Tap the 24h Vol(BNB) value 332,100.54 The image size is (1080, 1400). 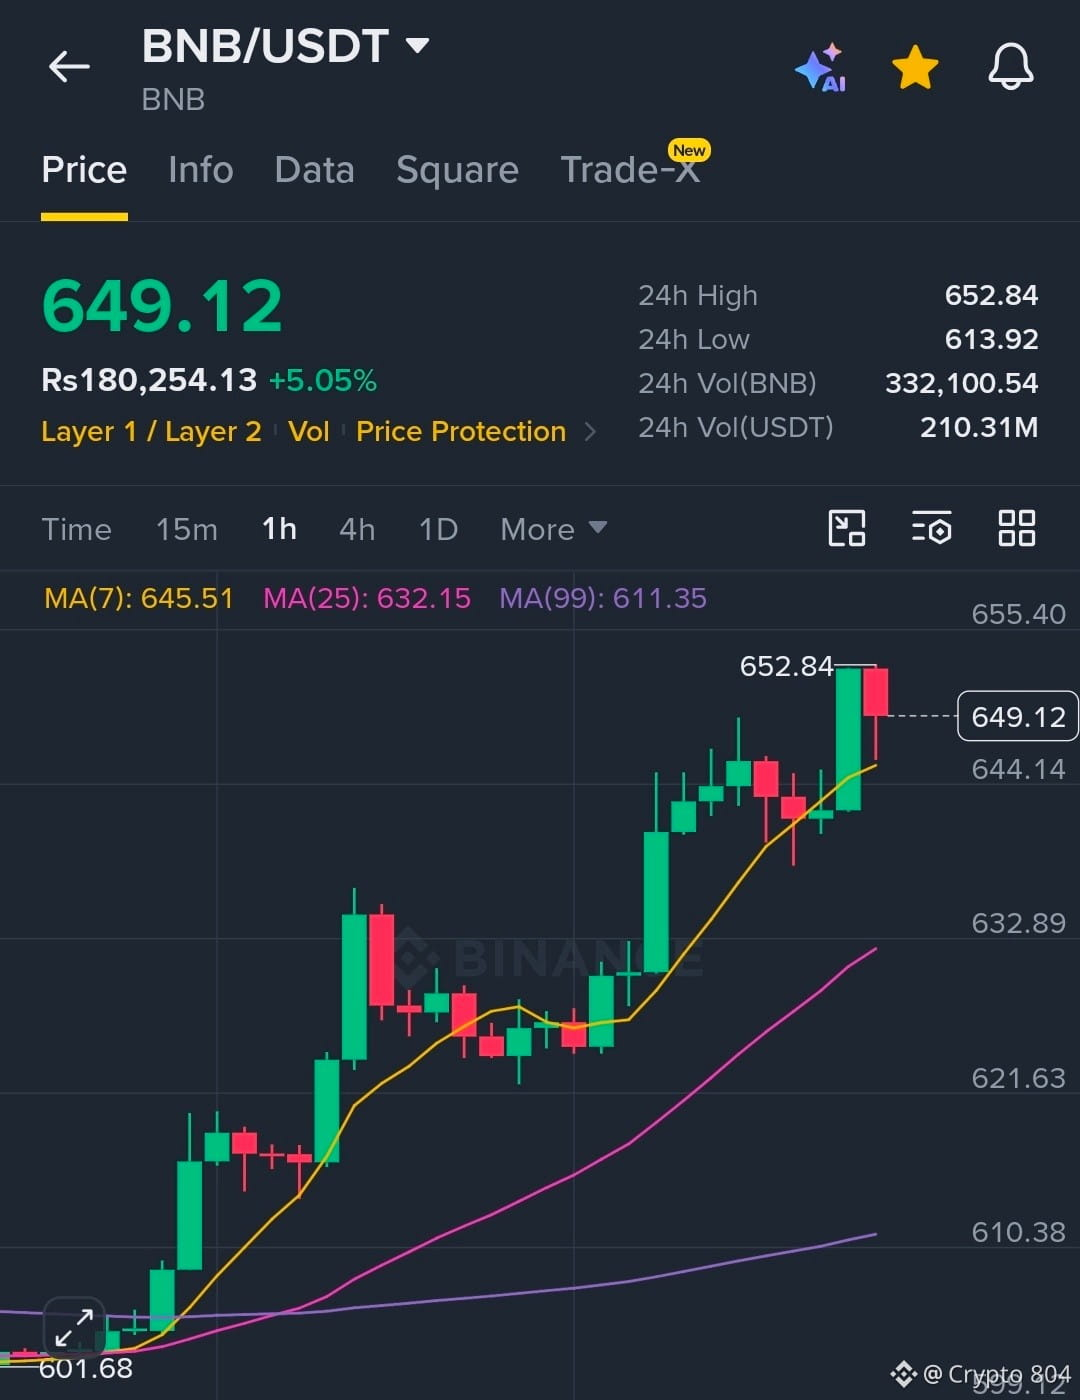[x=962, y=384]
